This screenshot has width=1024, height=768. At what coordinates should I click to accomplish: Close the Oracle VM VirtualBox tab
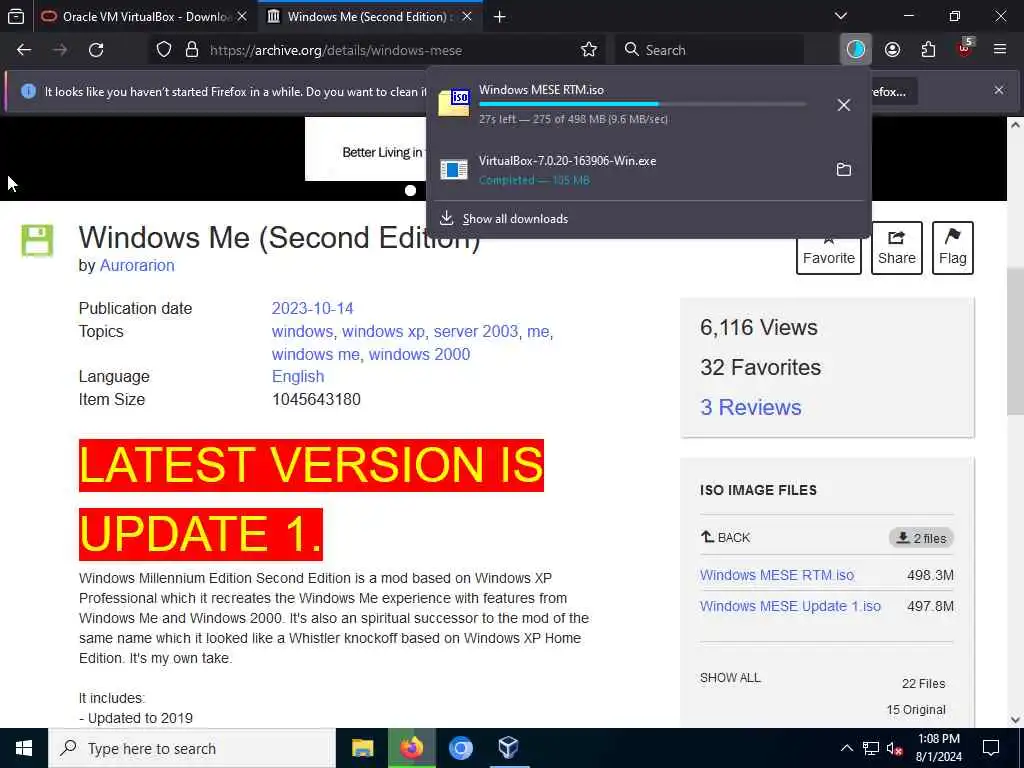[242, 16]
